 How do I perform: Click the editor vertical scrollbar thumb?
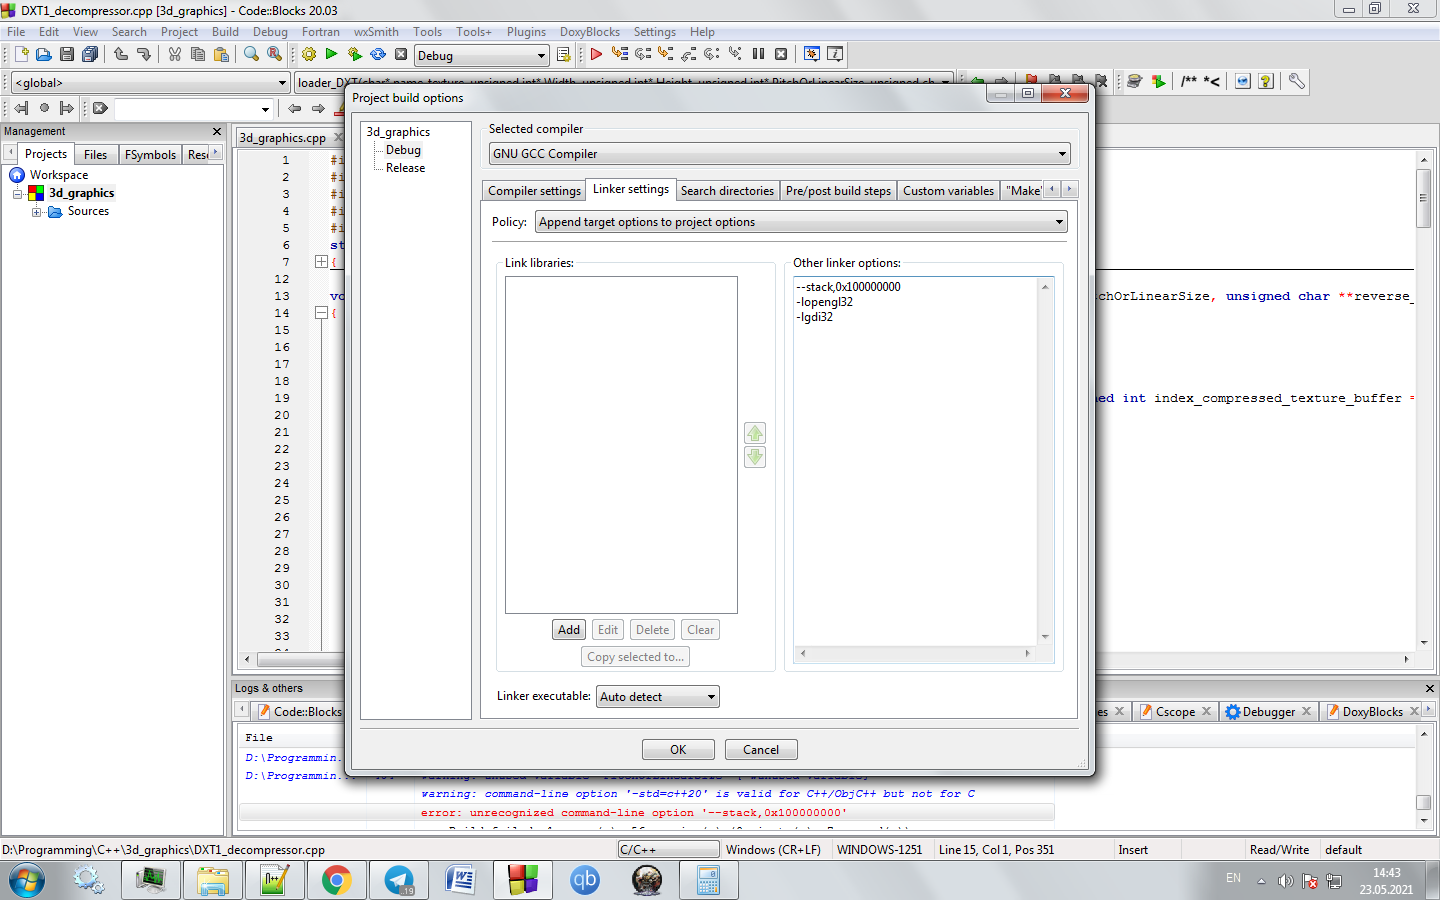click(1423, 198)
